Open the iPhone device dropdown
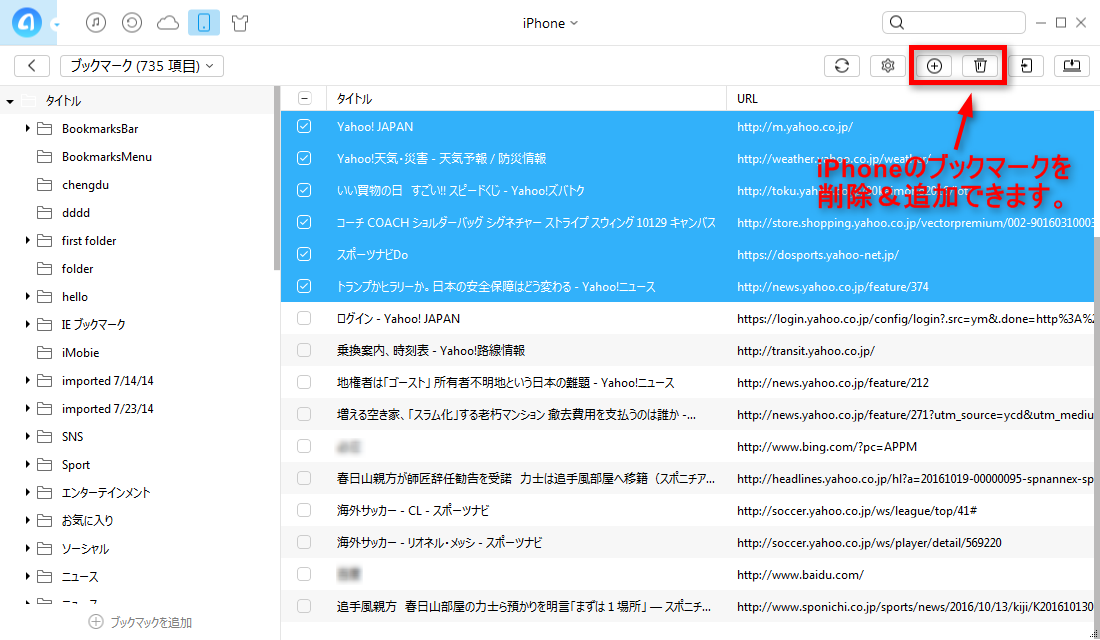 (x=550, y=23)
